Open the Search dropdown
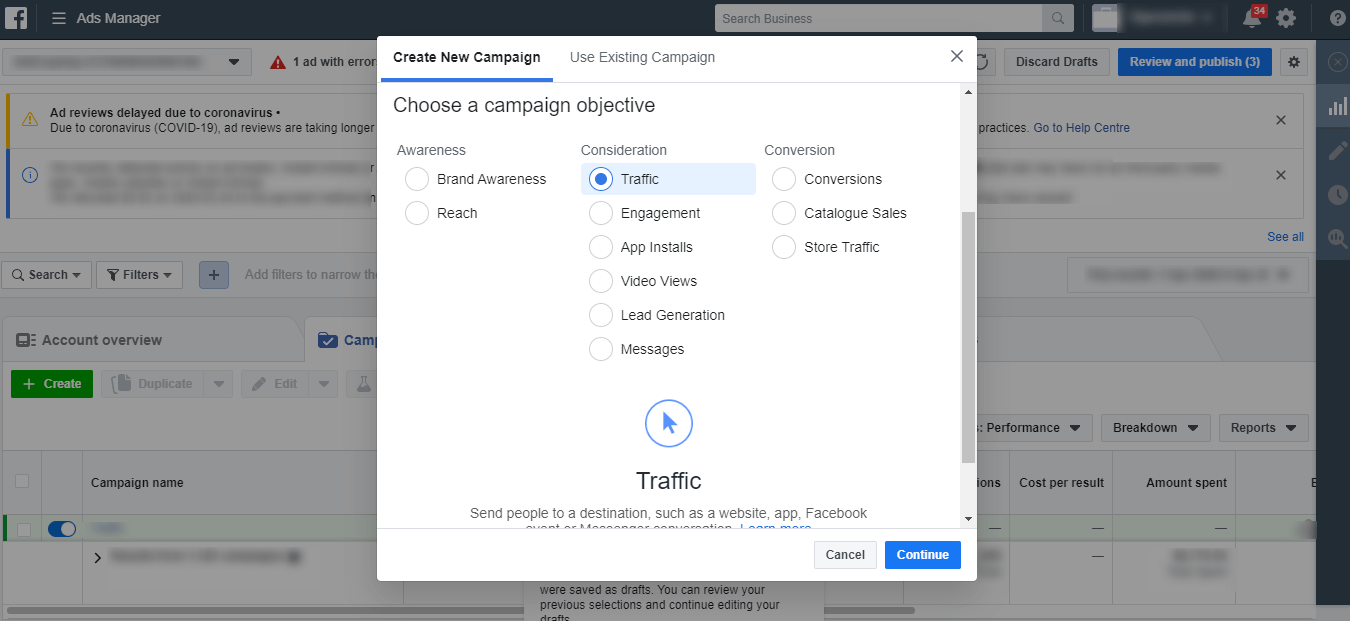Screen dimensions: 1350x621 pos(47,275)
